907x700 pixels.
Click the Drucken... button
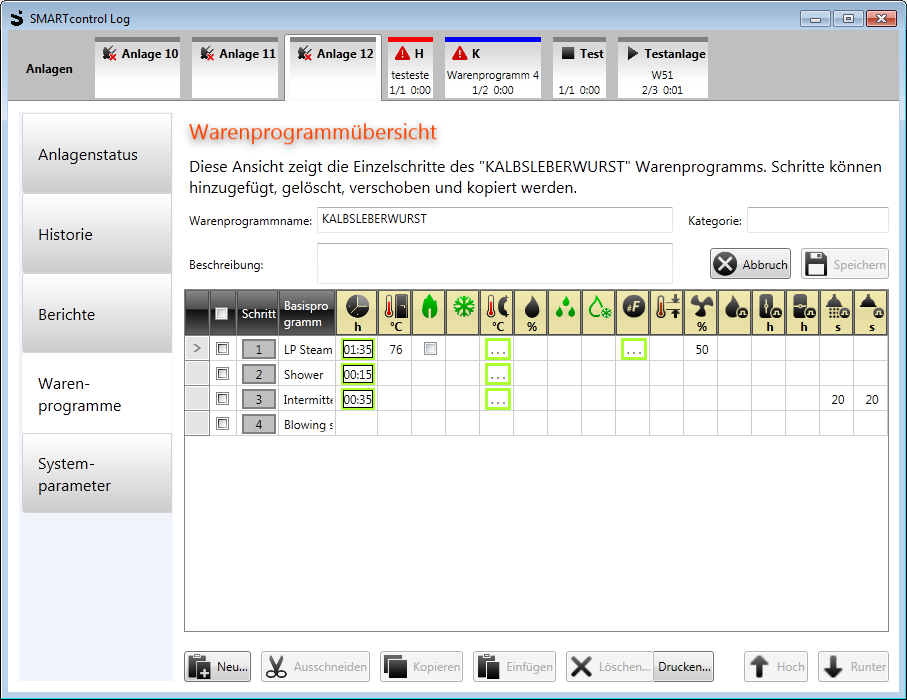point(684,667)
